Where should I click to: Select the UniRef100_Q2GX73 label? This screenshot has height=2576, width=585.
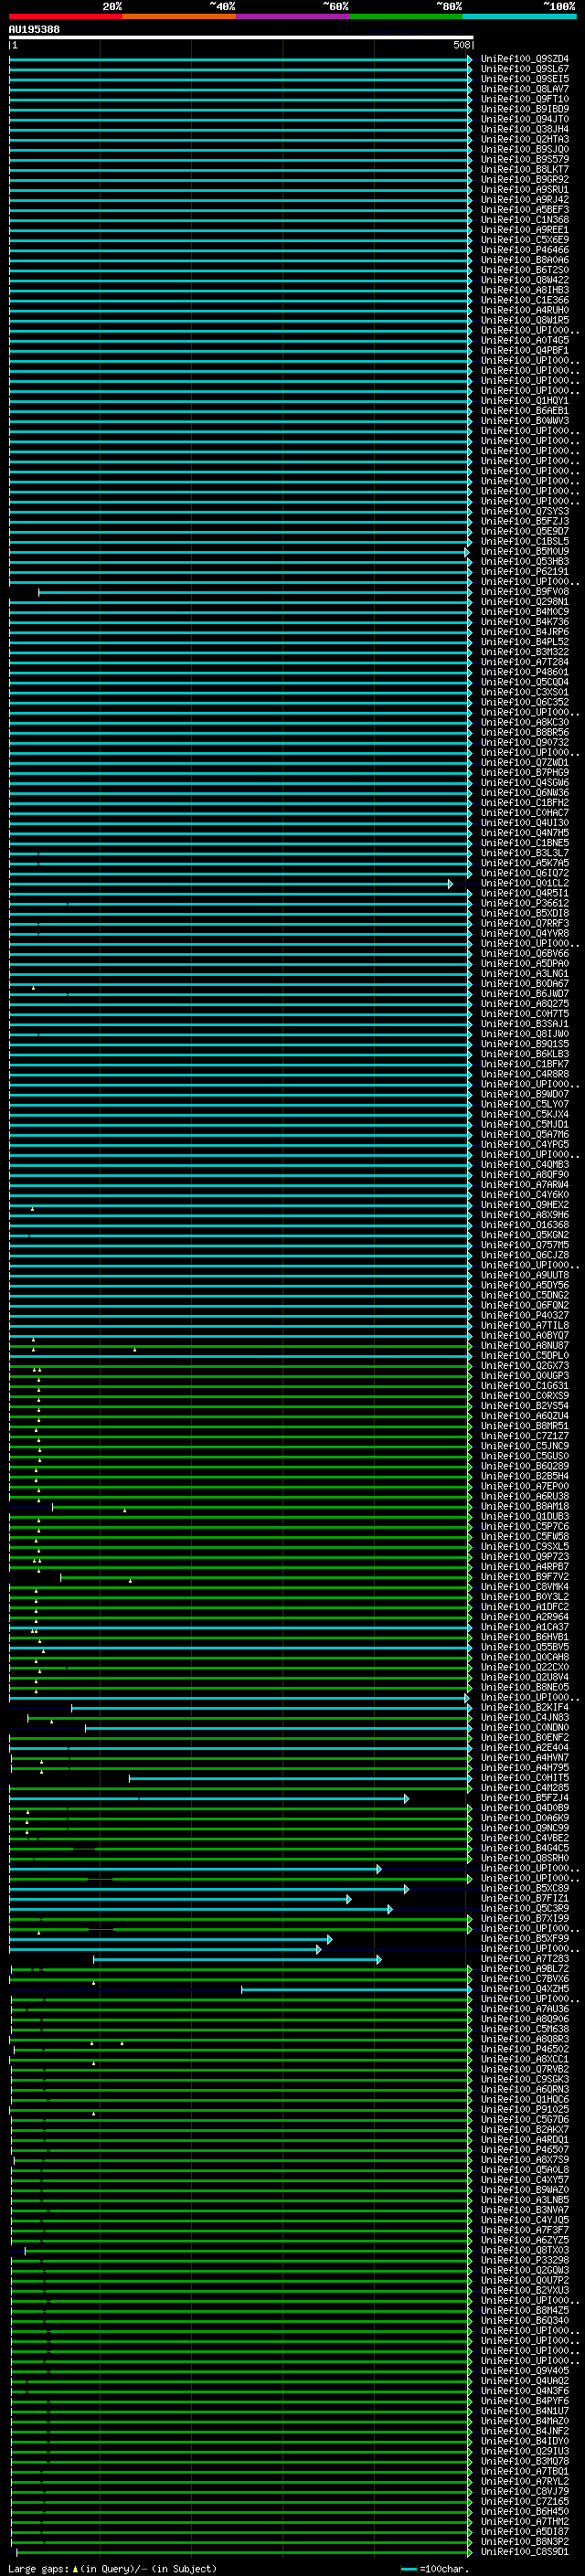coord(524,1366)
